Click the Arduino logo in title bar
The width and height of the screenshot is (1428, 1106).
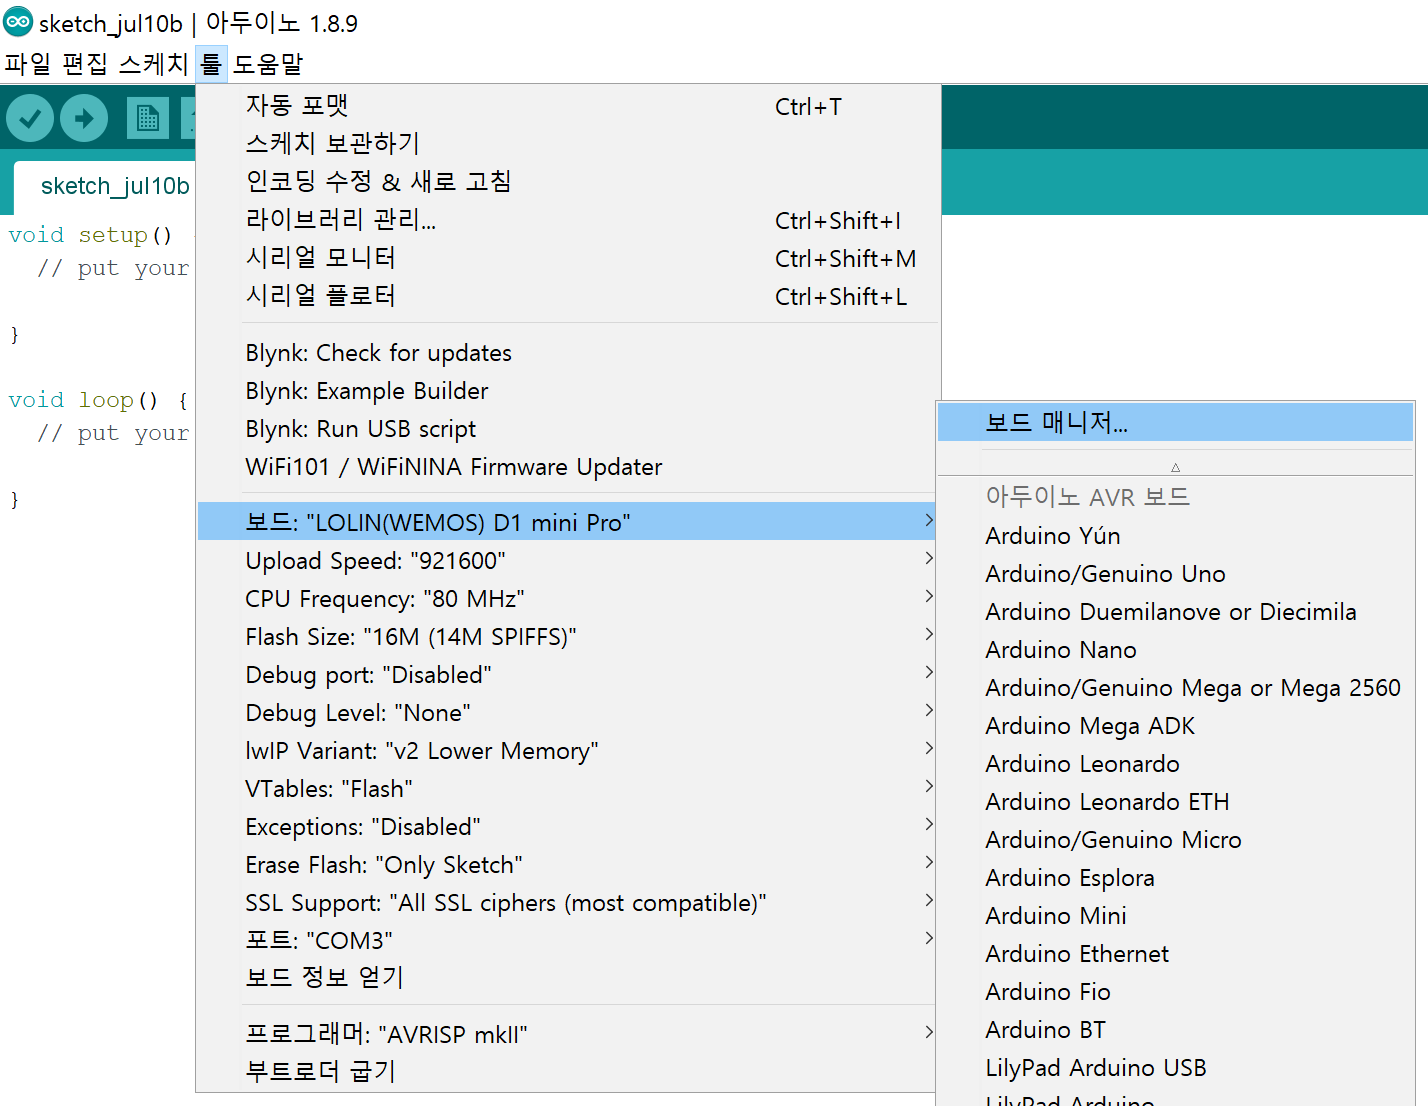click(18, 22)
